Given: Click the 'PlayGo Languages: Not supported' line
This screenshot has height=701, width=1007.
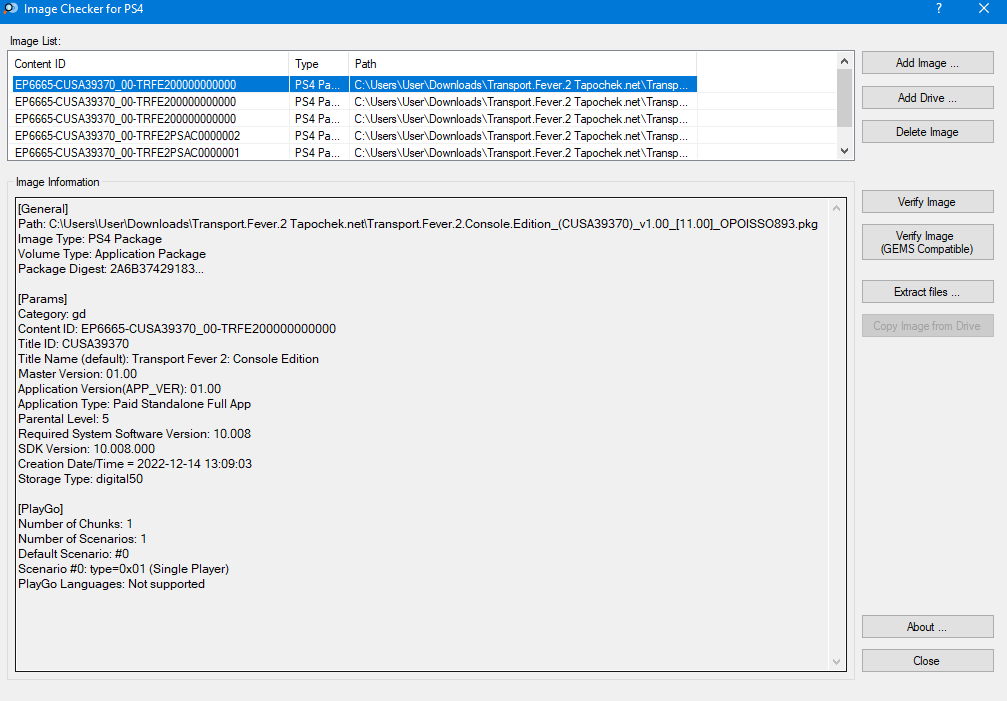Looking at the screenshot, I should (111, 584).
